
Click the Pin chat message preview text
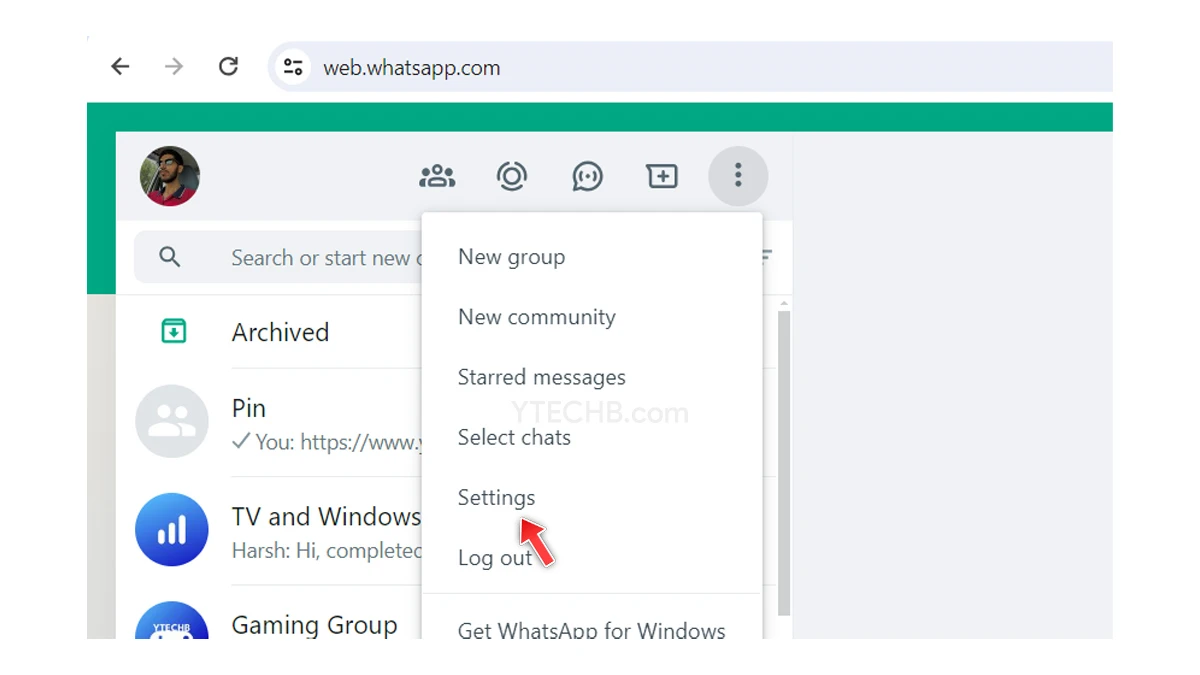326,441
